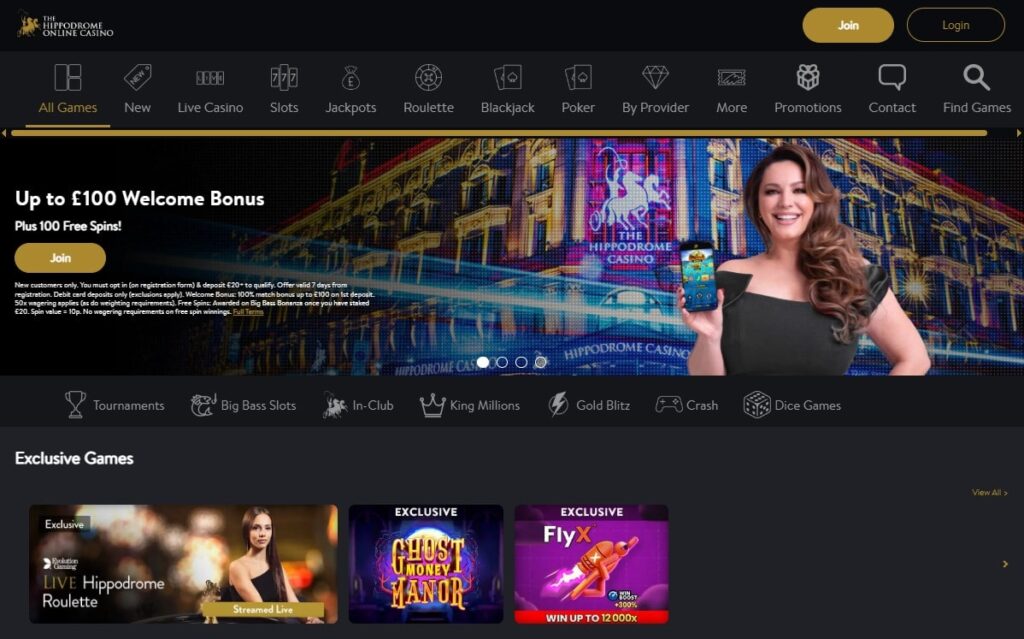
Task: Go to the Contact menu label
Action: pyautogui.click(x=892, y=108)
